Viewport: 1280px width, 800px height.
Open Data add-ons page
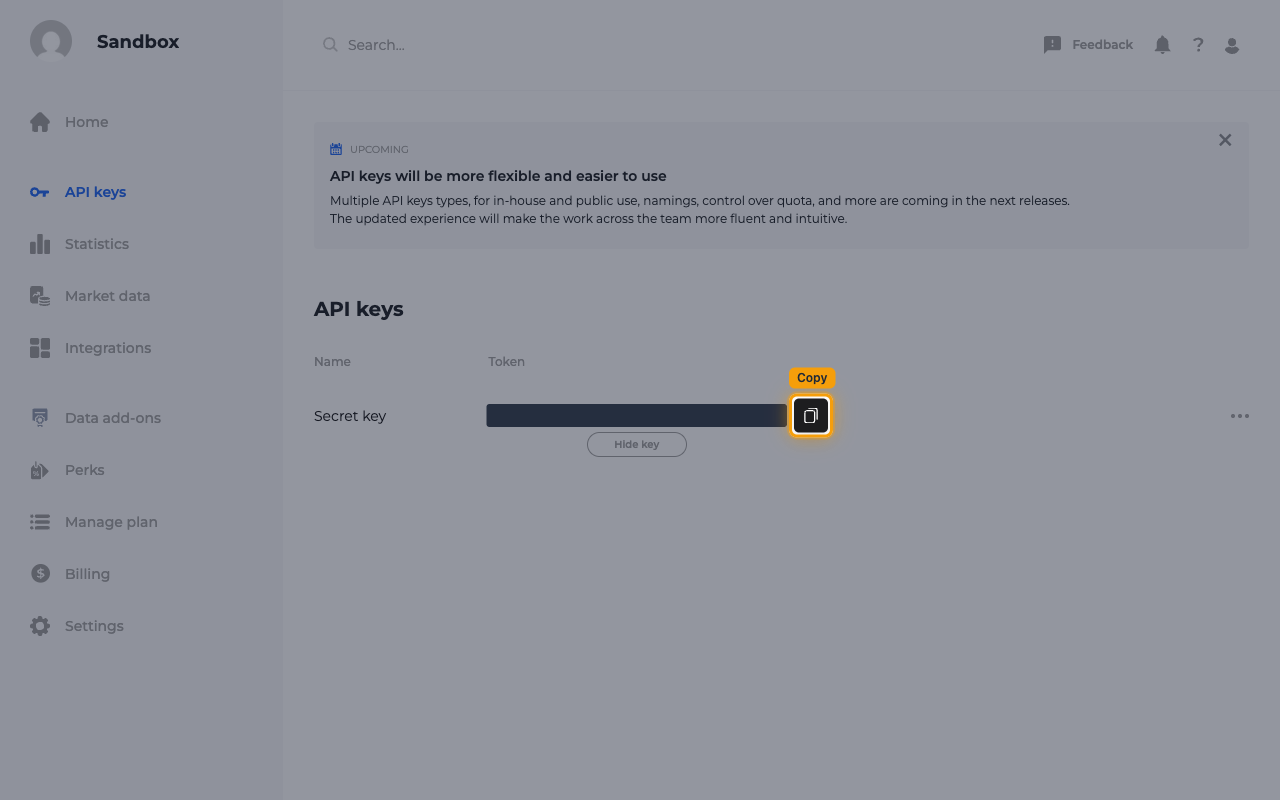(113, 418)
